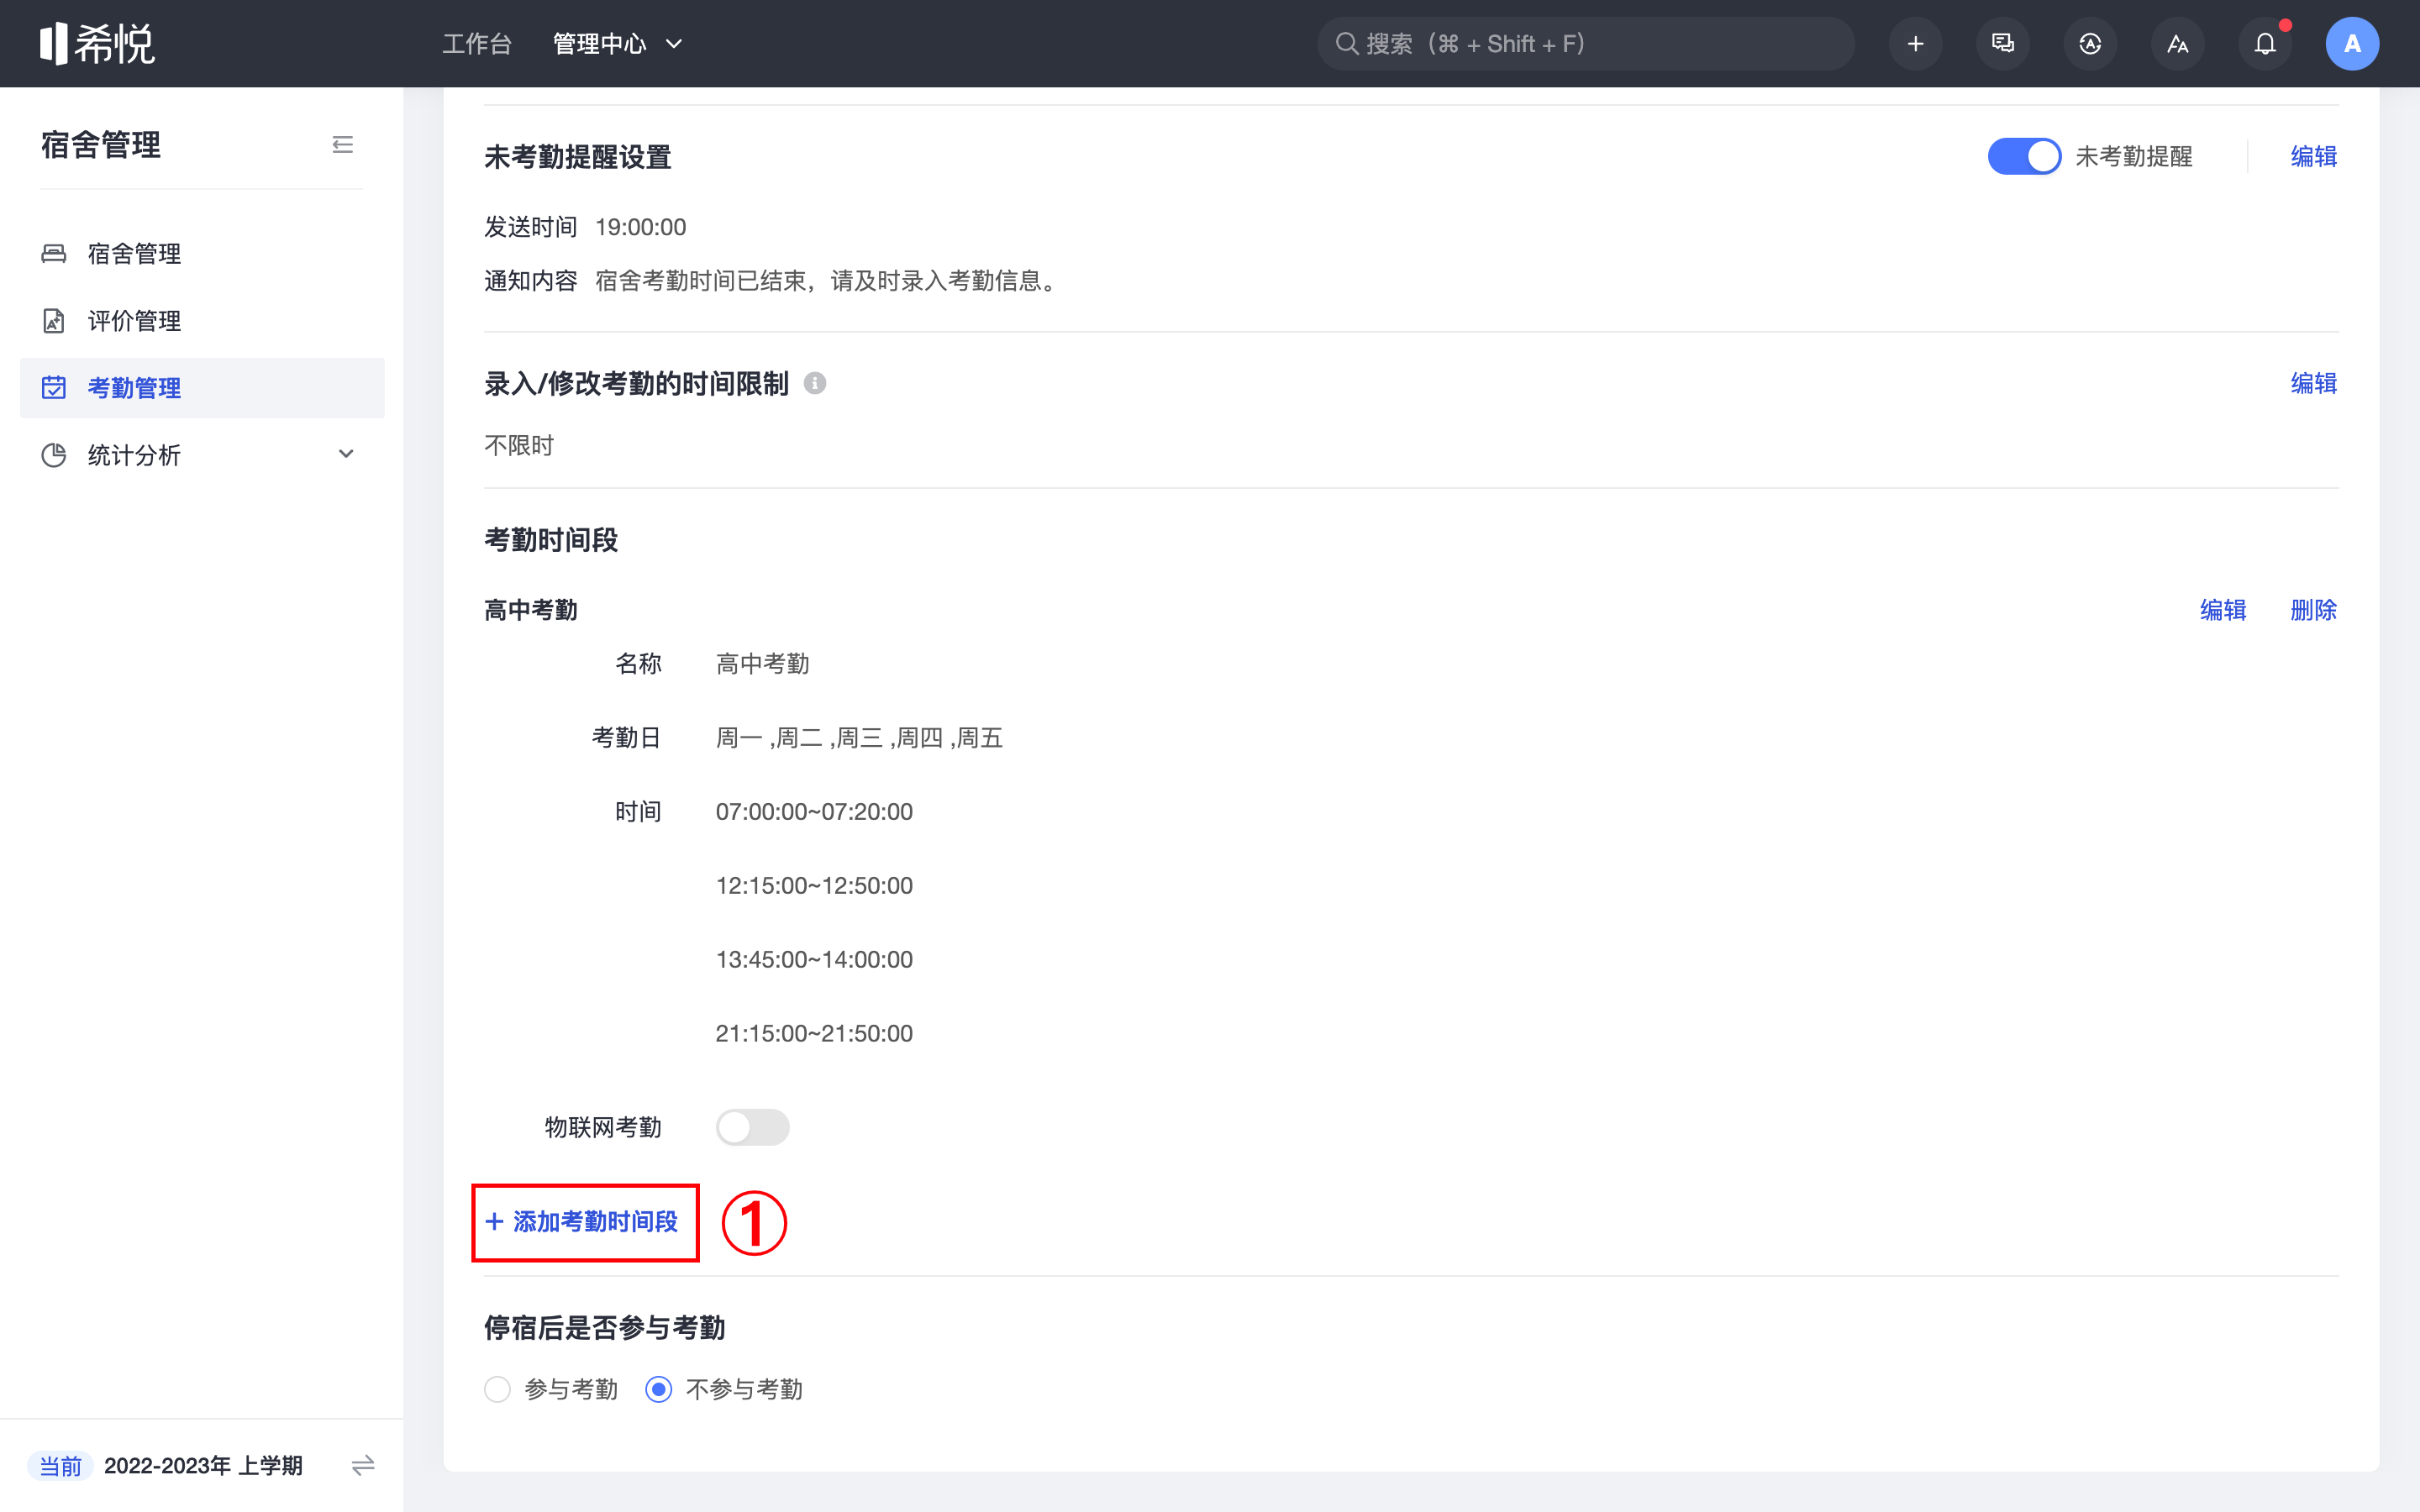The image size is (2420, 1512).
Task: Click the calendar check icon
Action: coord(54,388)
